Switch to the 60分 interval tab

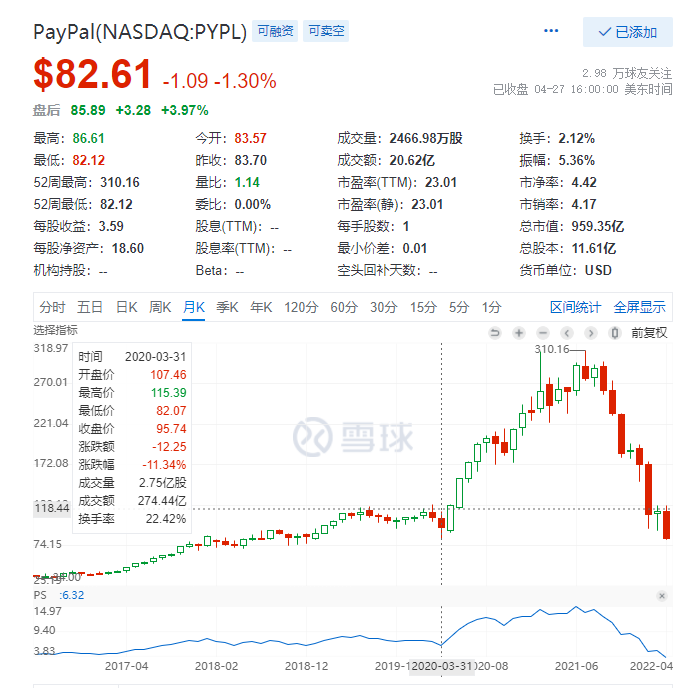[x=344, y=307]
